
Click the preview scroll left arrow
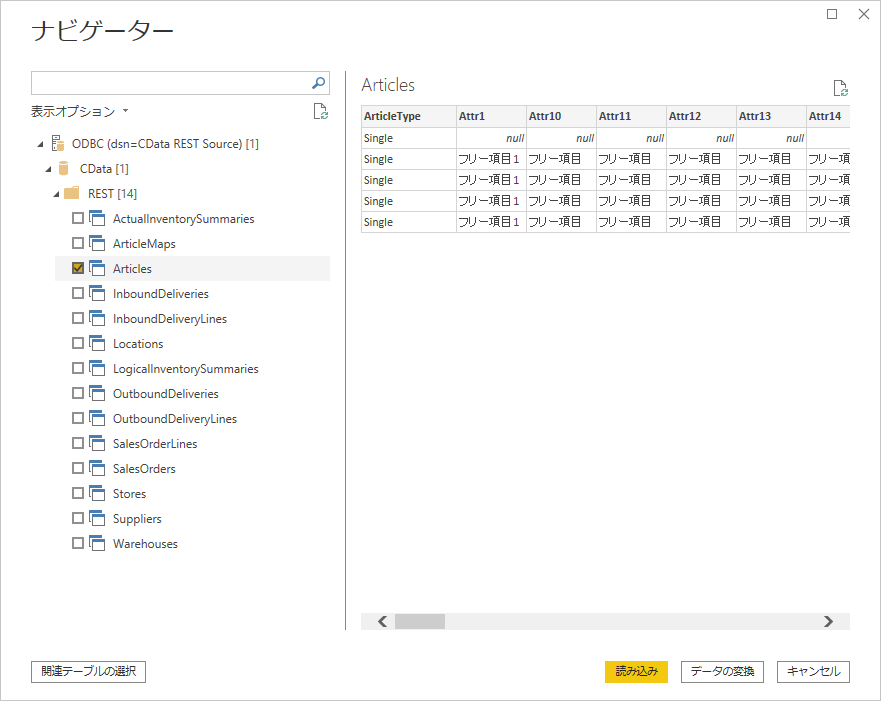(x=383, y=621)
